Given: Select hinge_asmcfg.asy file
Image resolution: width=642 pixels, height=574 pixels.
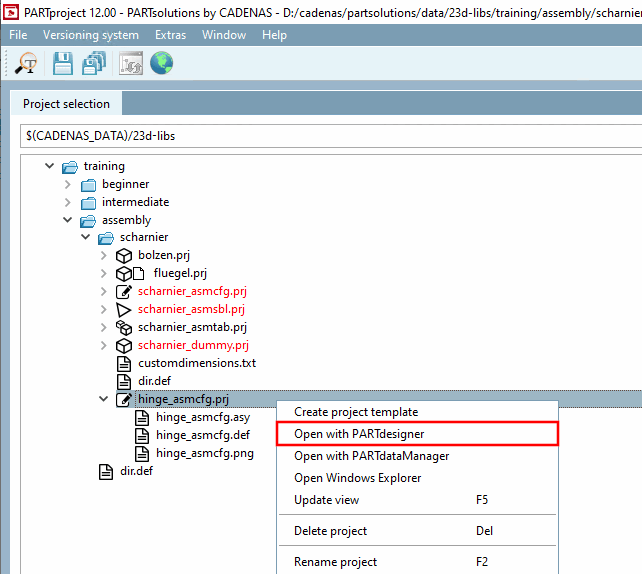Looking at the screenshot, I should (x=203, y=417).
